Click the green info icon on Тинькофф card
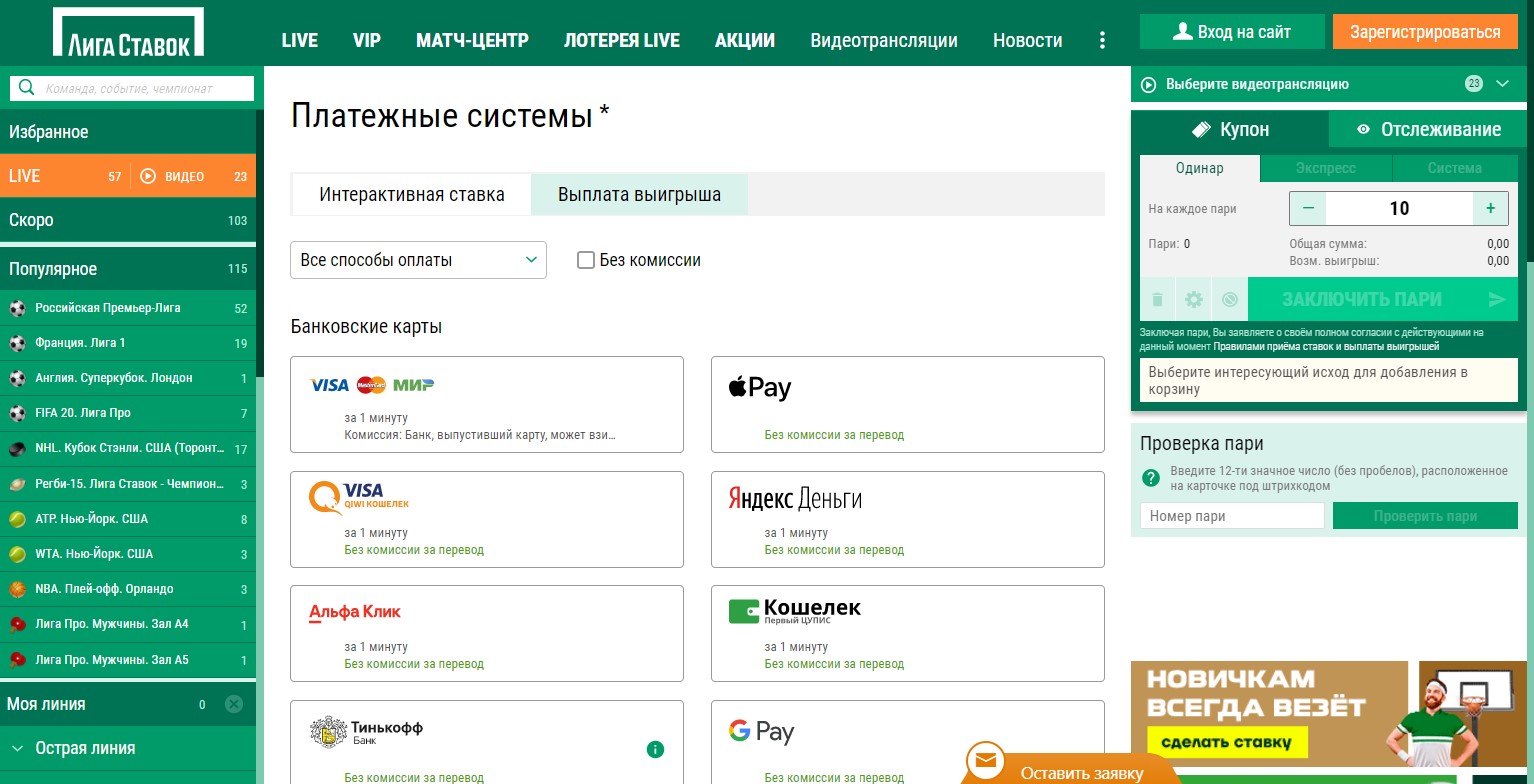Screen dimensions: 1534x784 click(x=655, y=749)
